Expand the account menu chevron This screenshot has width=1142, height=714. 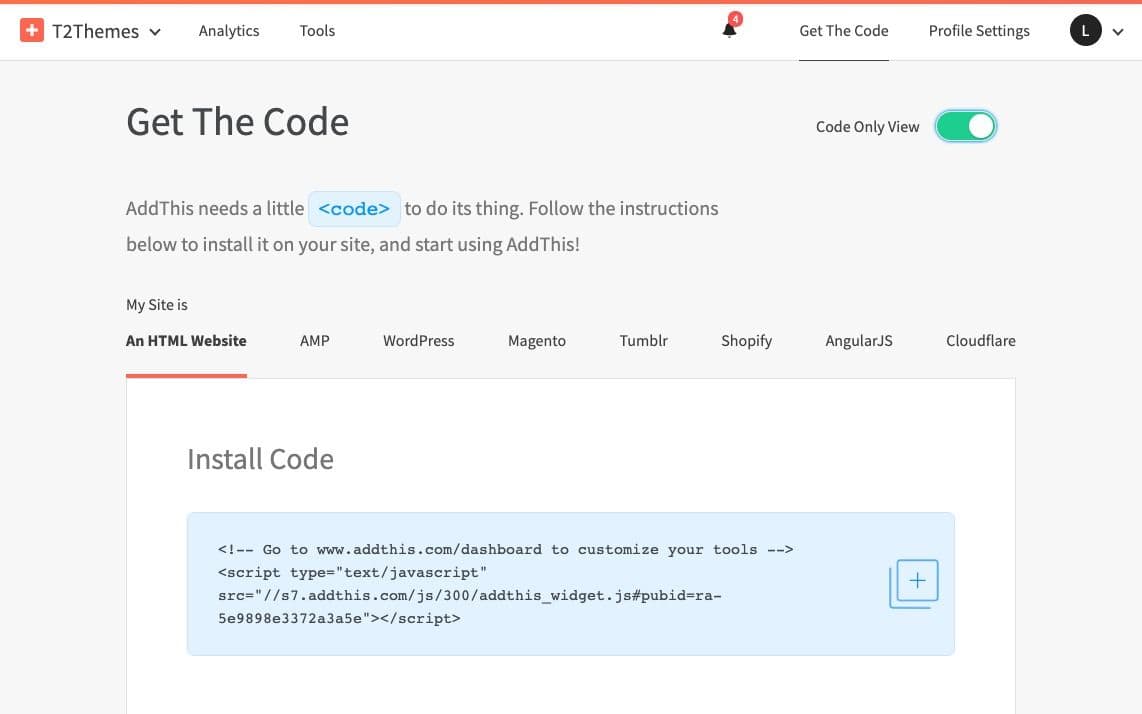coord(1118,31)
